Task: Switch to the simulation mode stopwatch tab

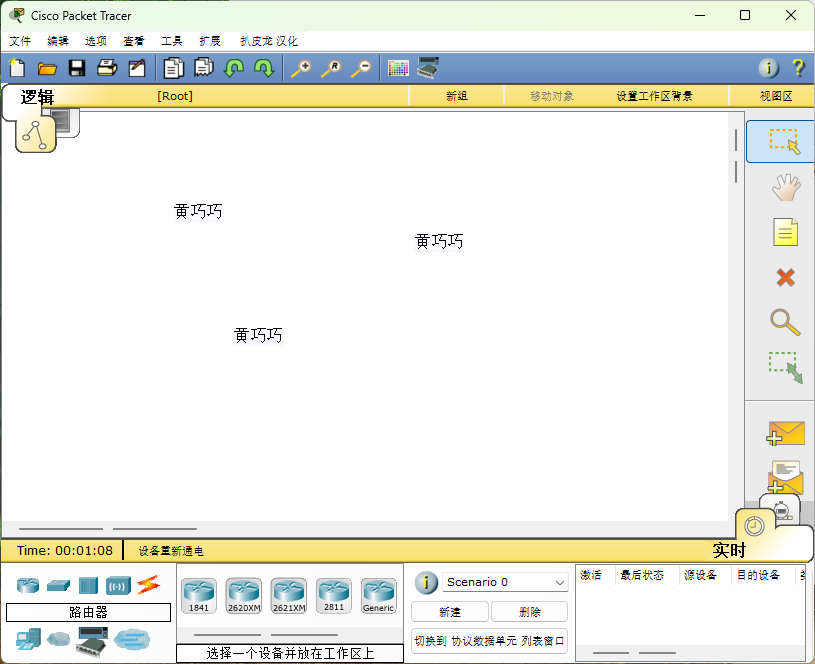Action: [782, 512]
